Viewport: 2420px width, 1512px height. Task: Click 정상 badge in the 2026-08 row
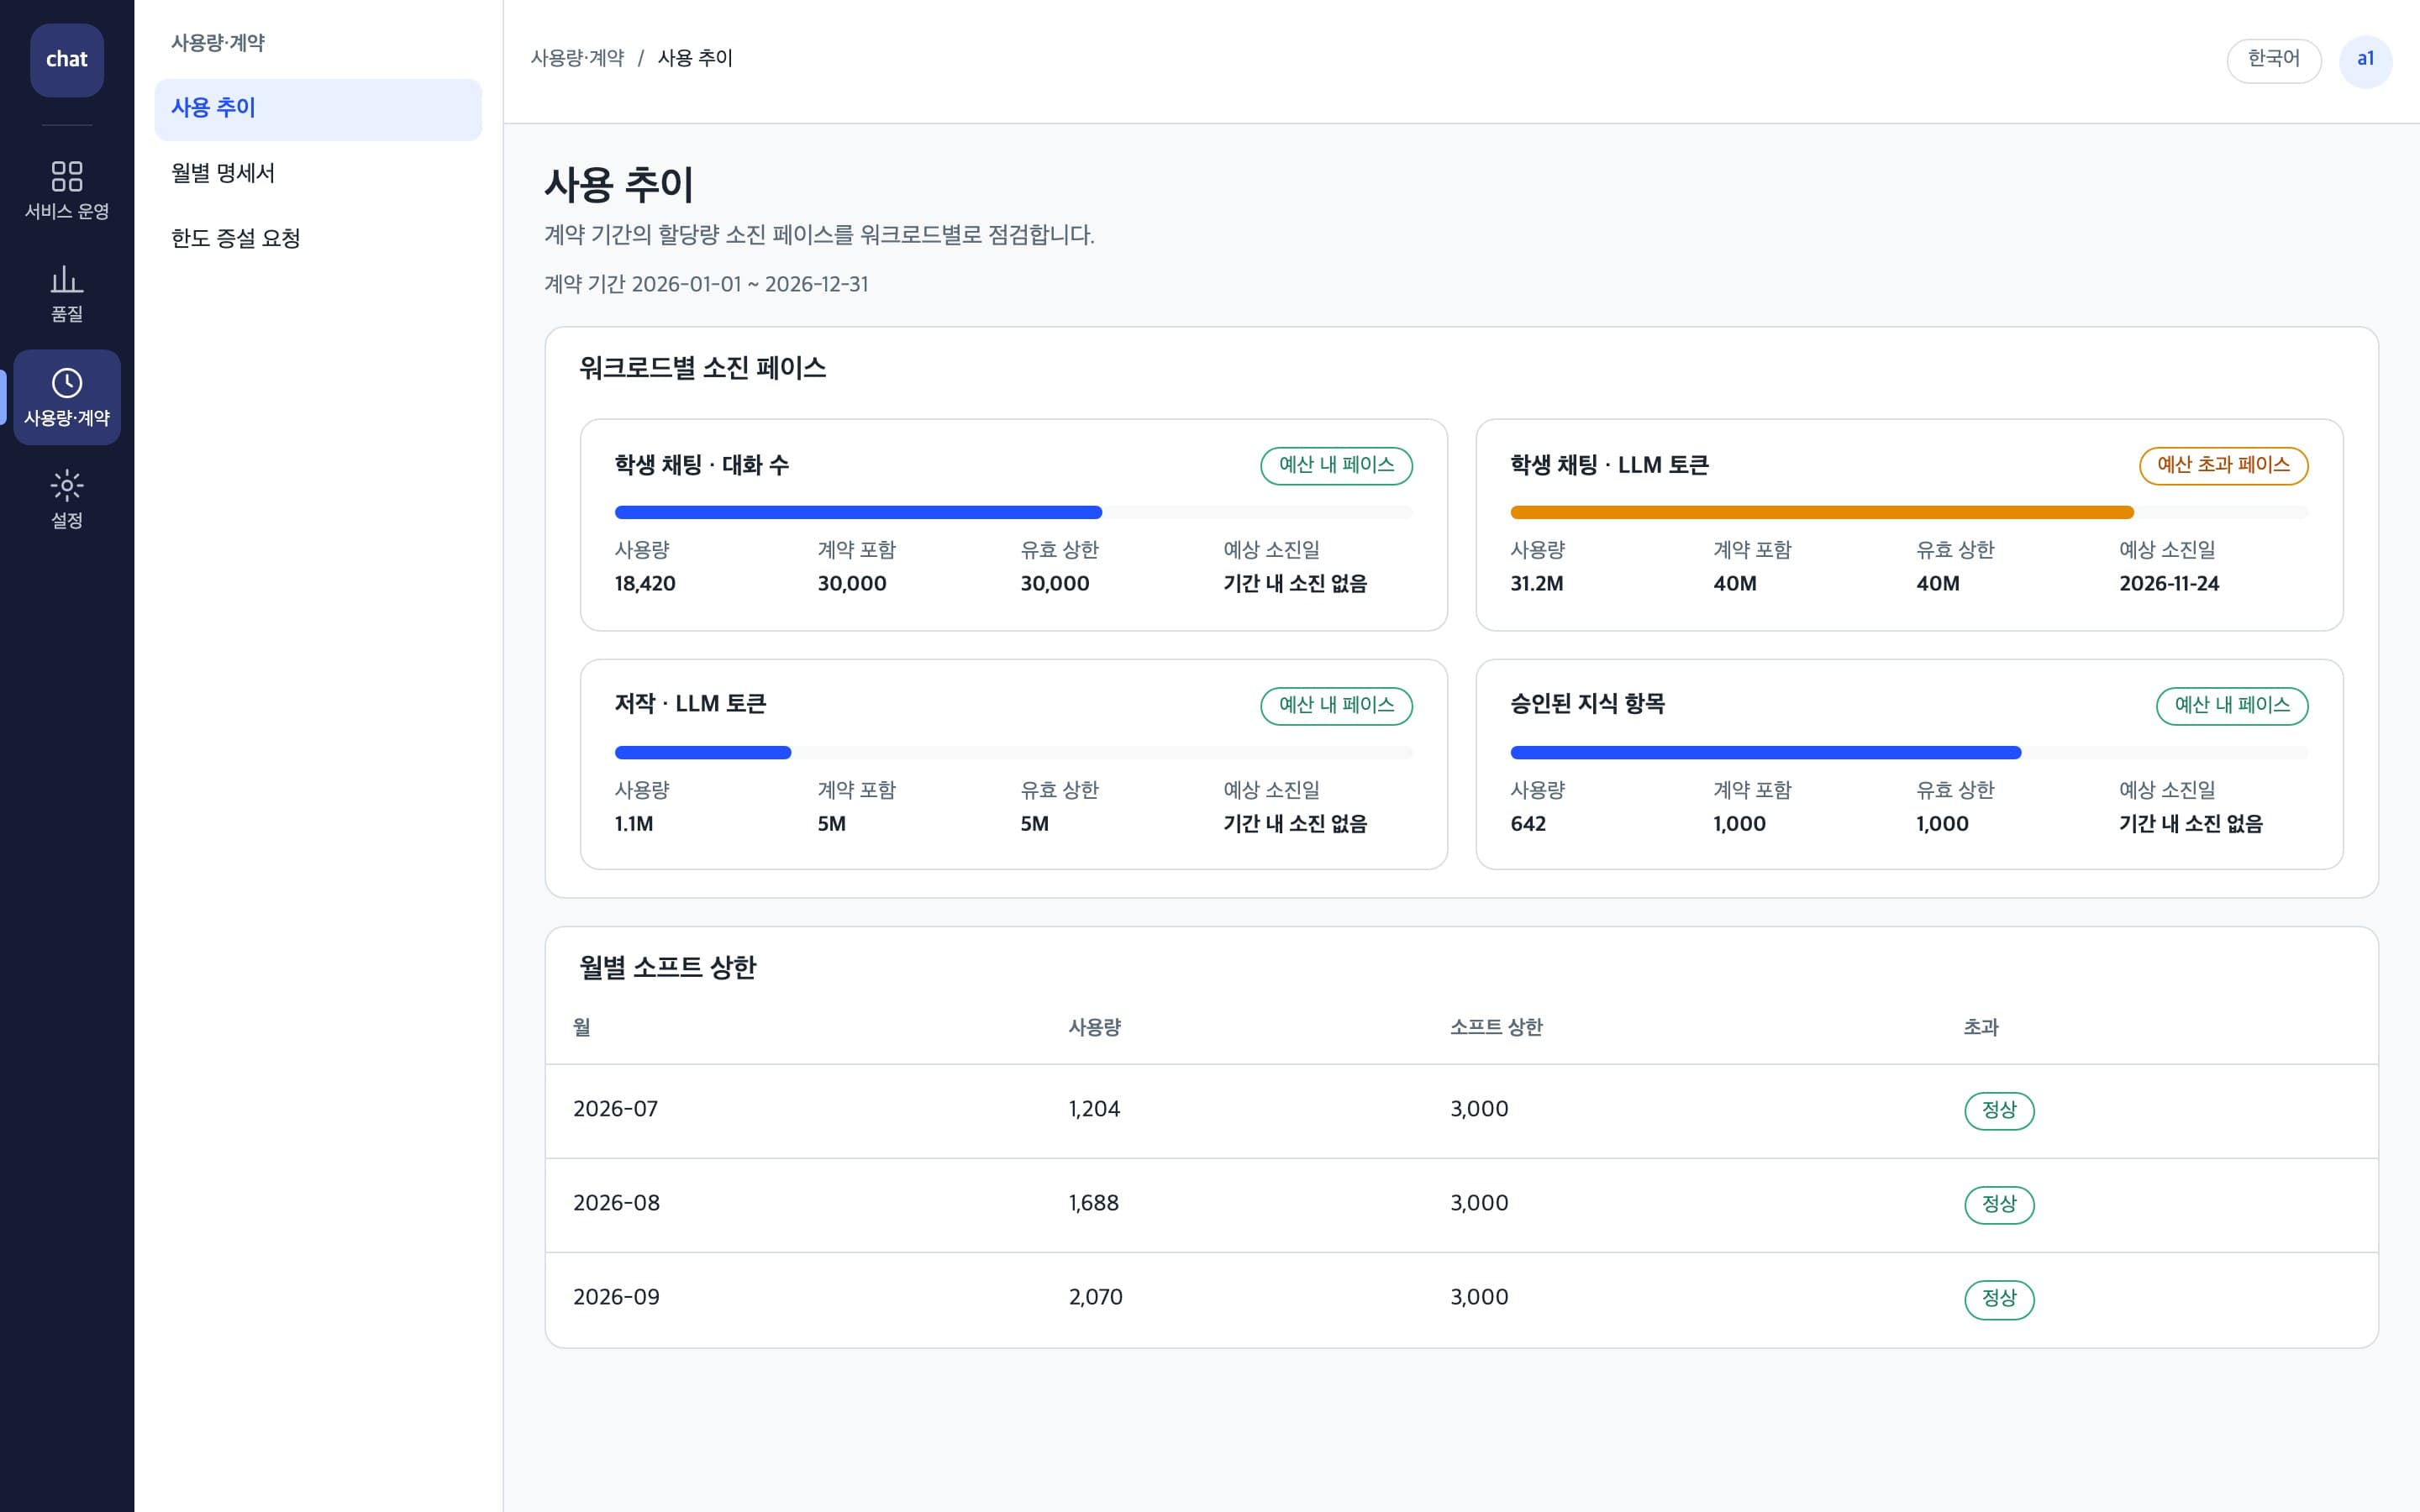coord(1999,1205)
